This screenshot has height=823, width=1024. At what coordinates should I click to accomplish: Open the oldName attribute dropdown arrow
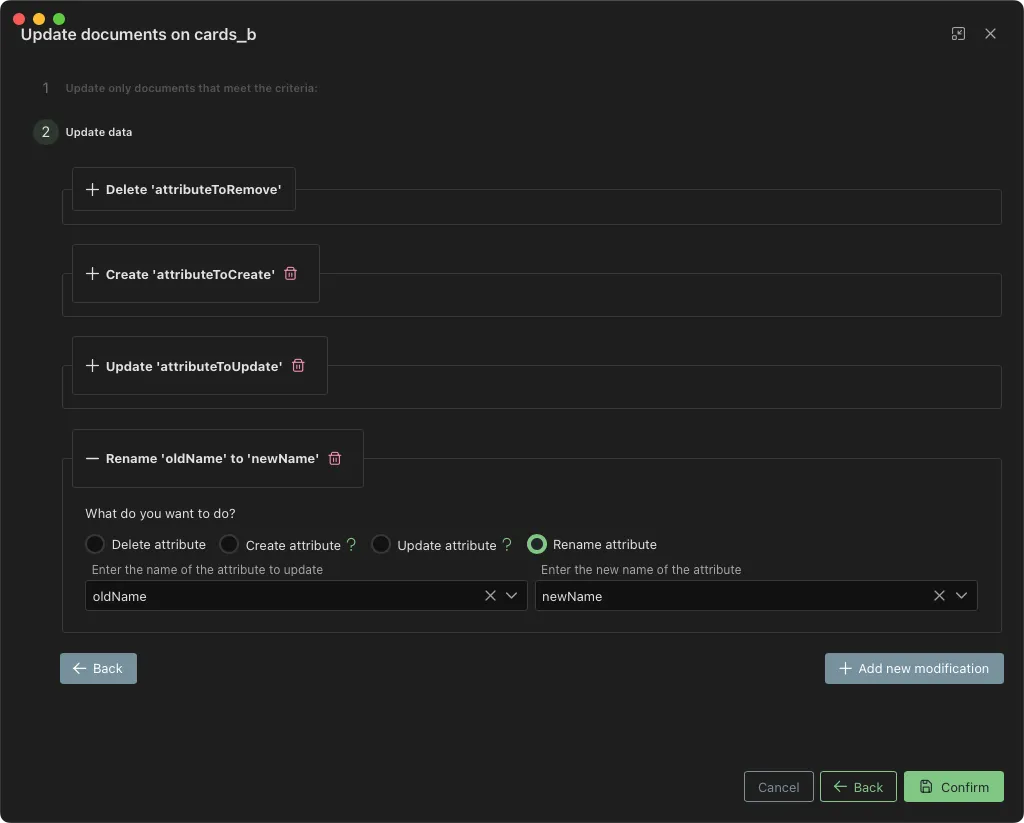pyautogui.click(x=512, y=596)
